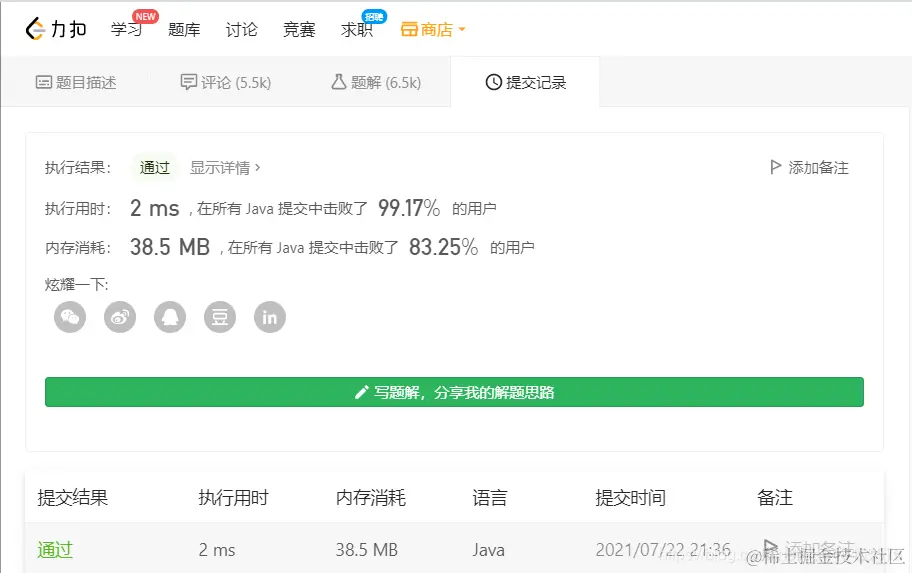The width and height of the screenshot is (912, 573).
Task: Click the LeetCode 力扣 logo
Action: pyautogui.click(x=56, y=29)
